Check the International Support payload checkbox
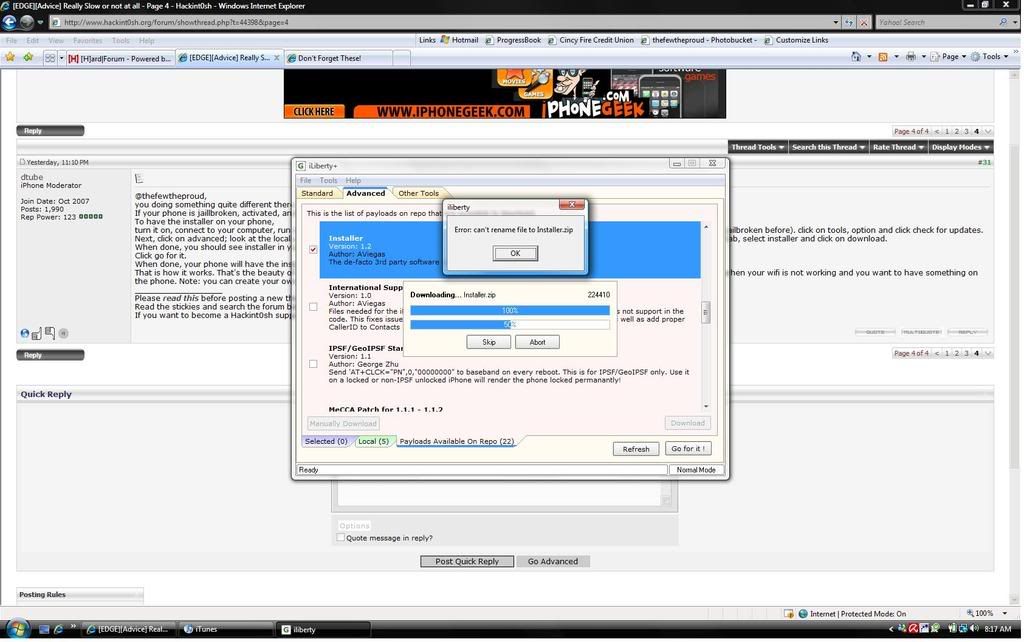1024x642 pixels. 313,306
